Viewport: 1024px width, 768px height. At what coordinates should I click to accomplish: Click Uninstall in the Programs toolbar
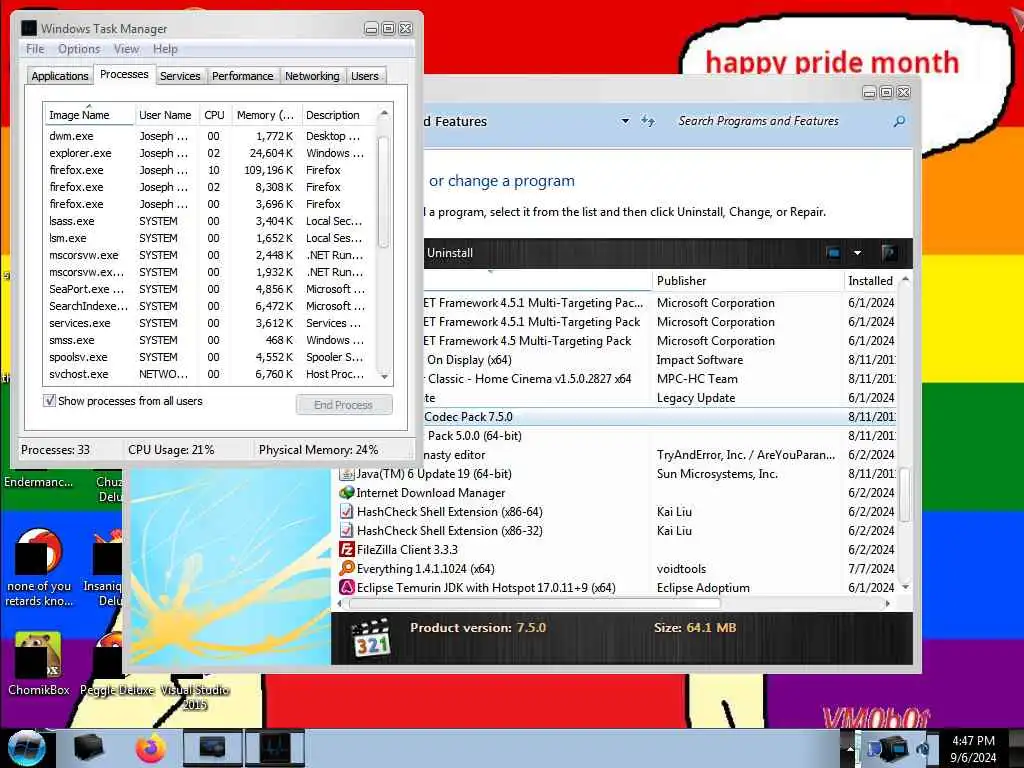click(450, 253)
